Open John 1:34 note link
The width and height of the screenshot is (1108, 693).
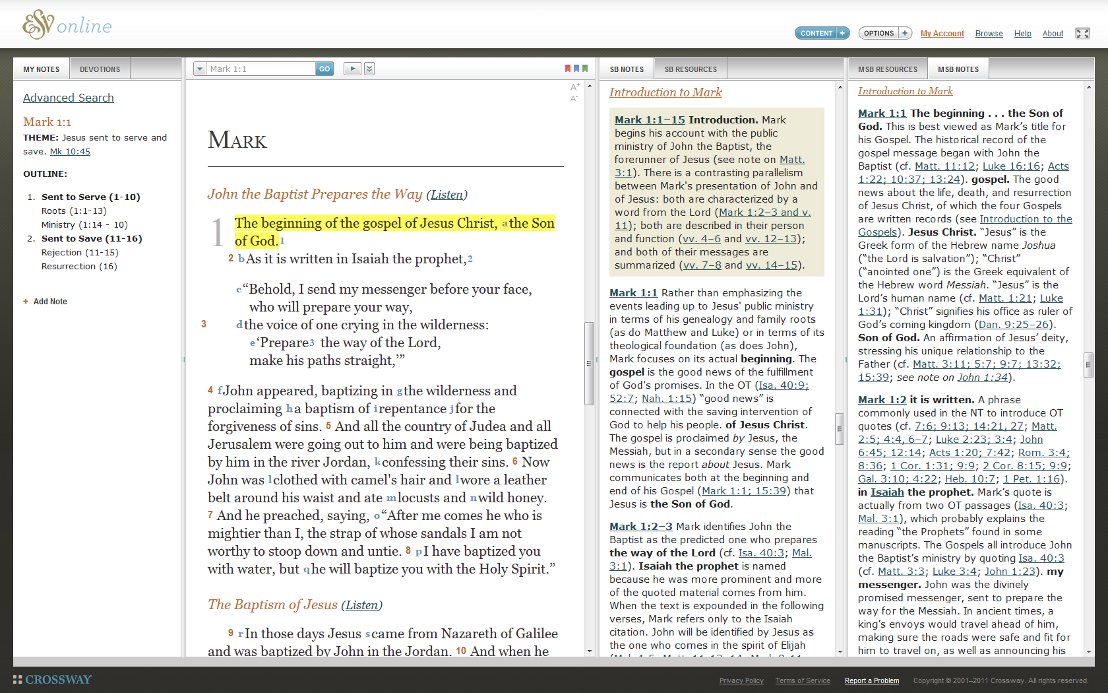point(983,377)
